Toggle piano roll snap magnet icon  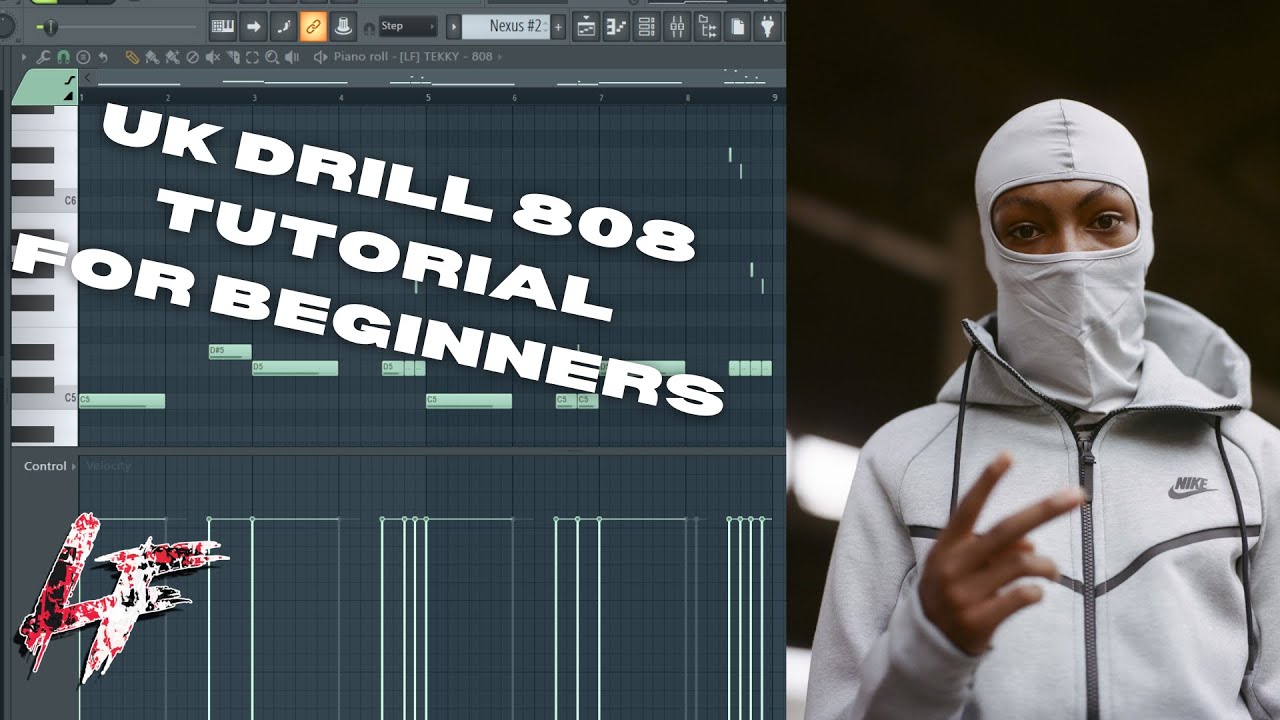(x=63, y=57)
